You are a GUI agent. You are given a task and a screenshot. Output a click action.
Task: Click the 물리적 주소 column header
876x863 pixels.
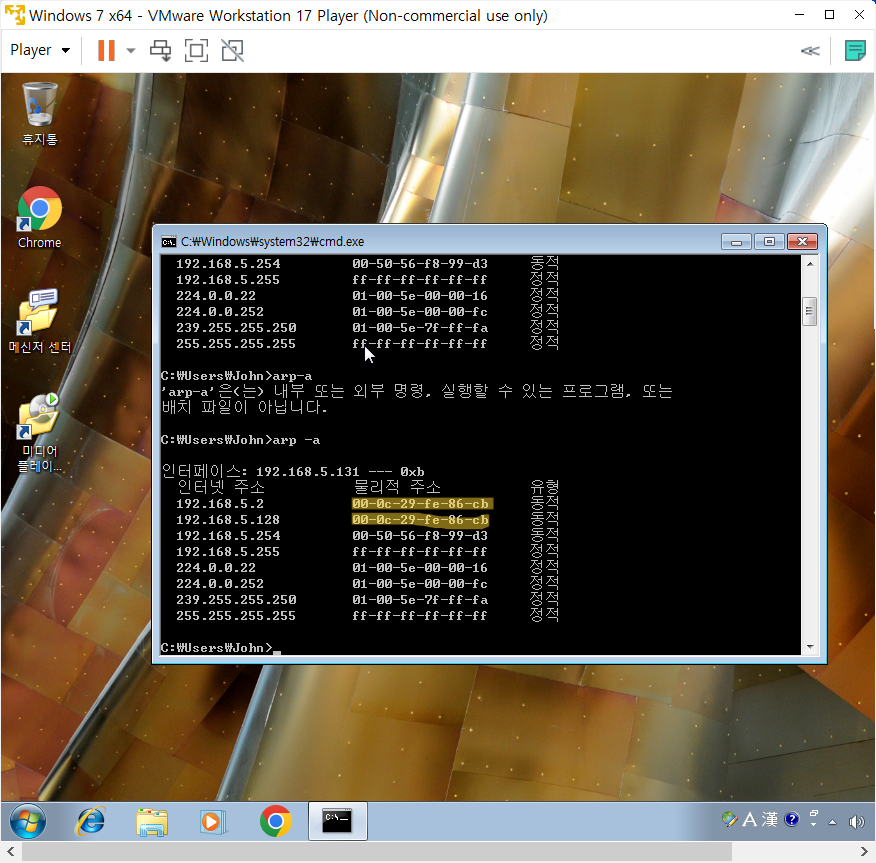tap(397, 487)
